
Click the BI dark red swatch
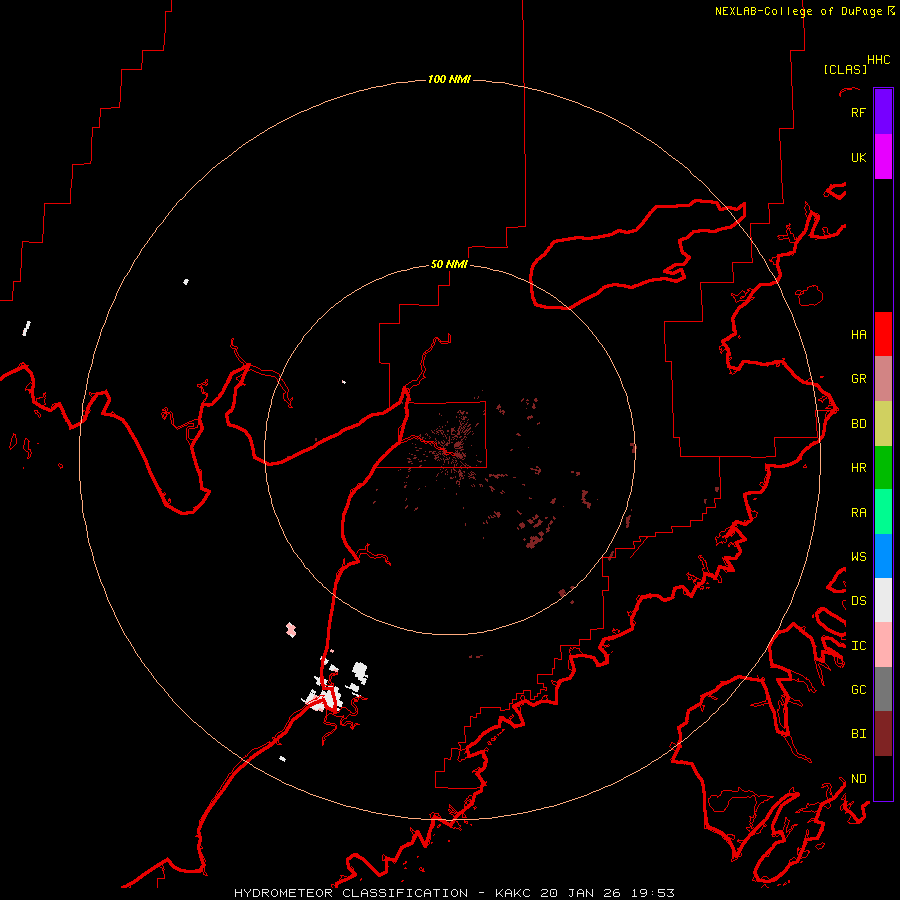point(883,734)
